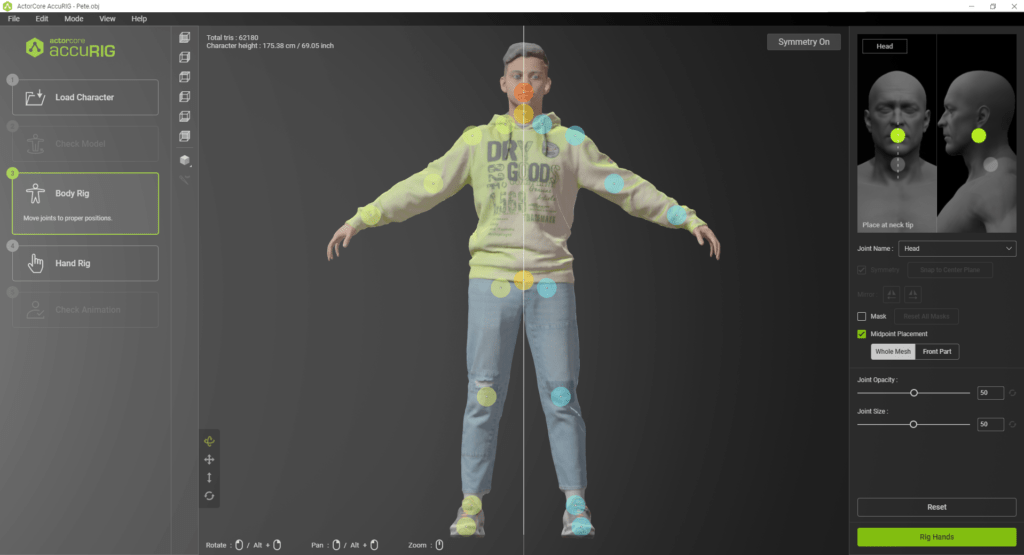Open the solid shaded cube display mode
The height and width of the screenshot is (555, 1024).
coord(185,160)
